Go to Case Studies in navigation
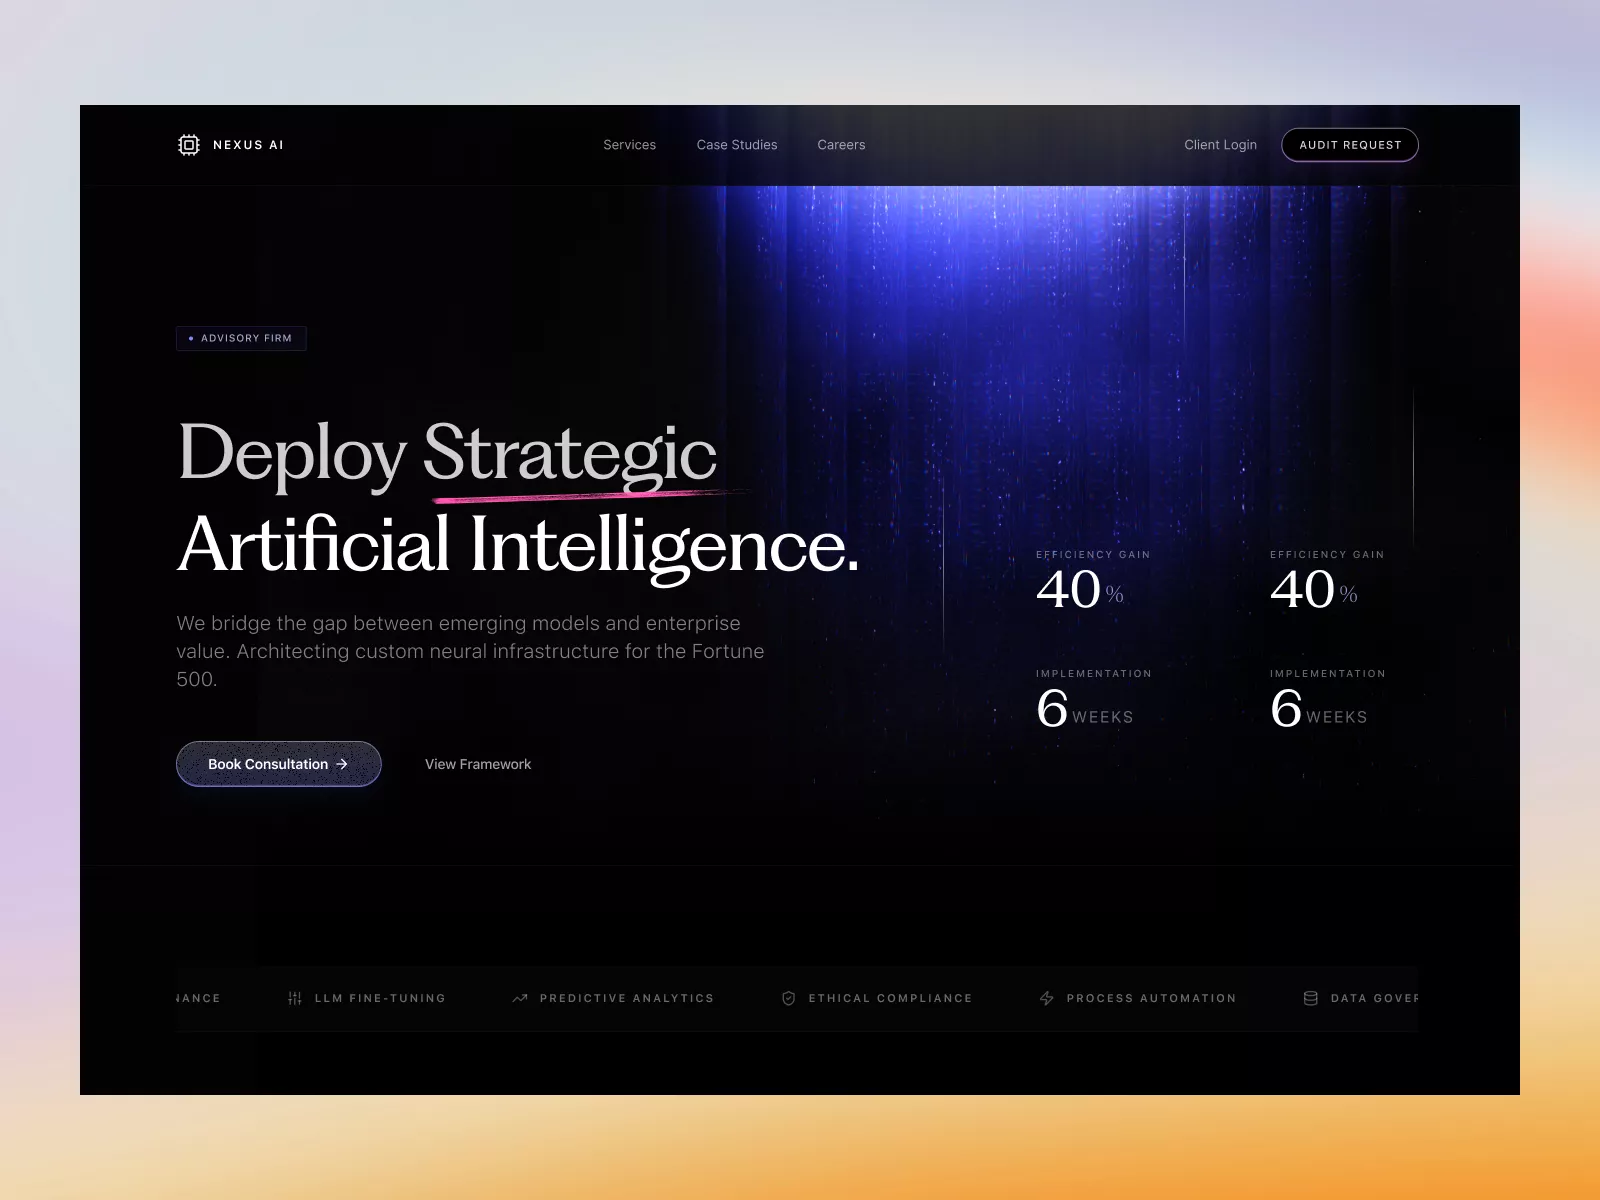The height and width of the screenshot is (1200, 1600). (737, 145)
